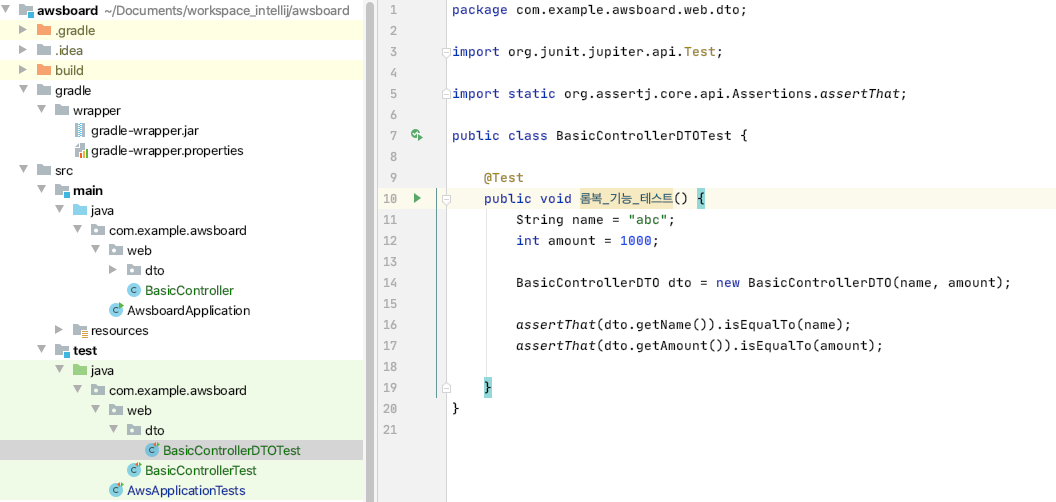Expand the .gradle folder

coord(24,31)
